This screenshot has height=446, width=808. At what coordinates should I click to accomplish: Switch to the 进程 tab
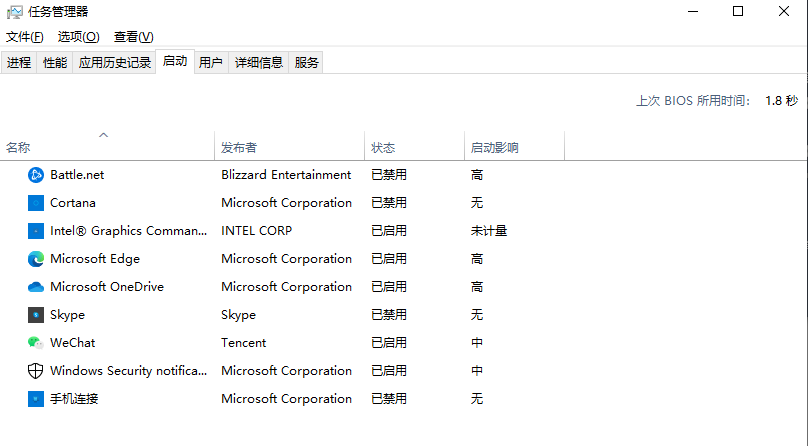tap(19, 62)
